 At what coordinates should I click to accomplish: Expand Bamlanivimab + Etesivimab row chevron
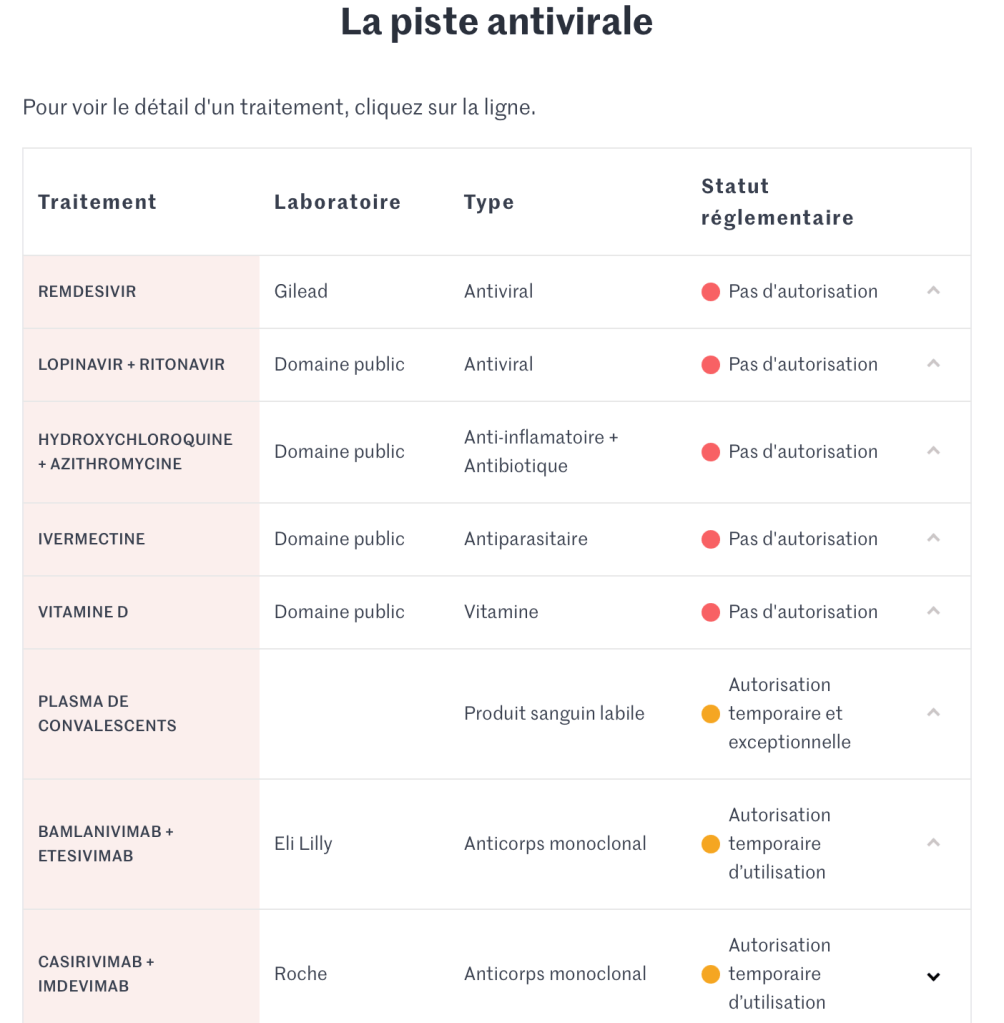(933, 843)
